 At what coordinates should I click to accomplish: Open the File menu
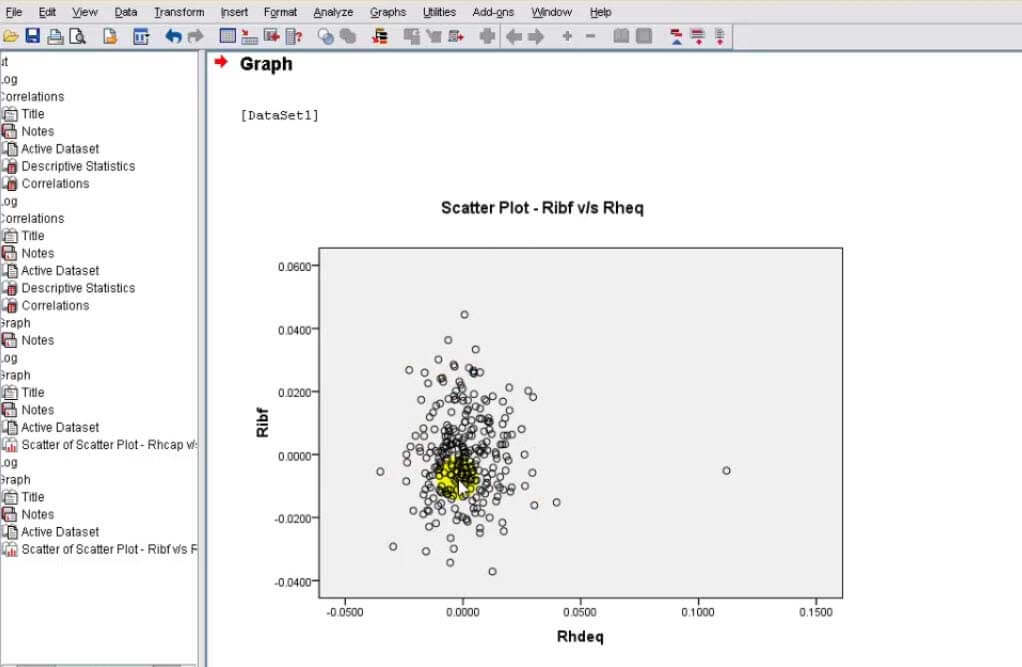point(14,12)
